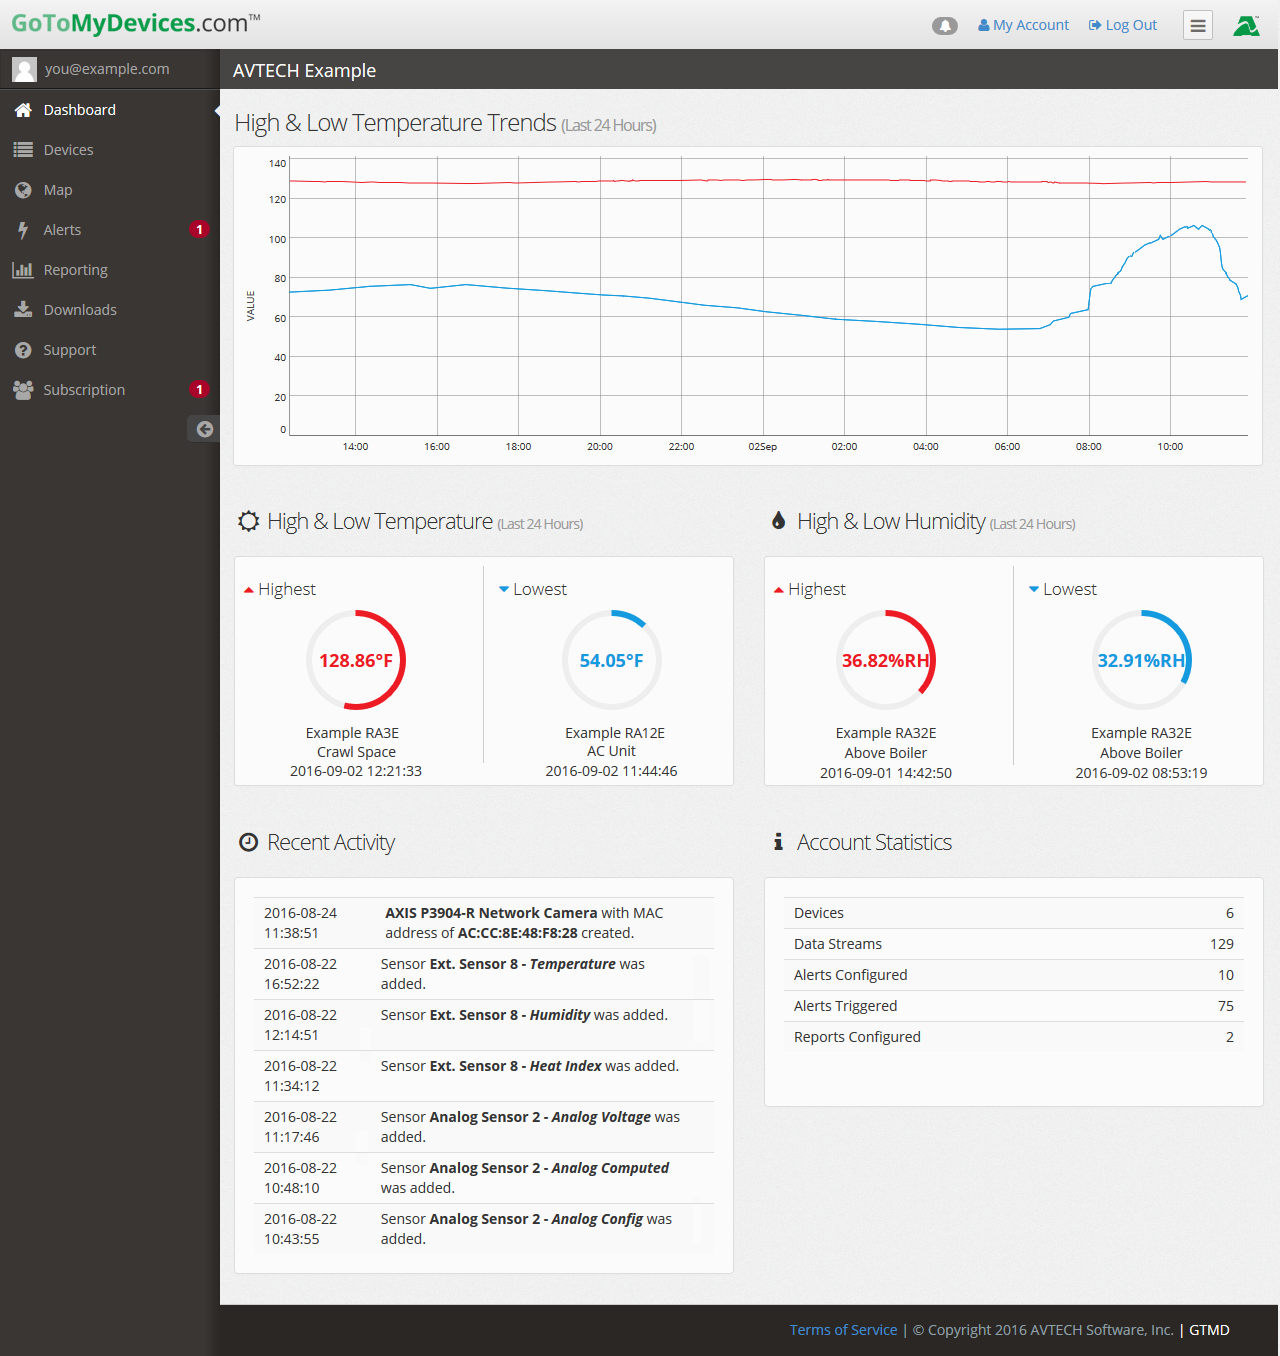Click the GoToMyDevices.com logo
1280x1356 pixels.
click(x=135, y=23)
